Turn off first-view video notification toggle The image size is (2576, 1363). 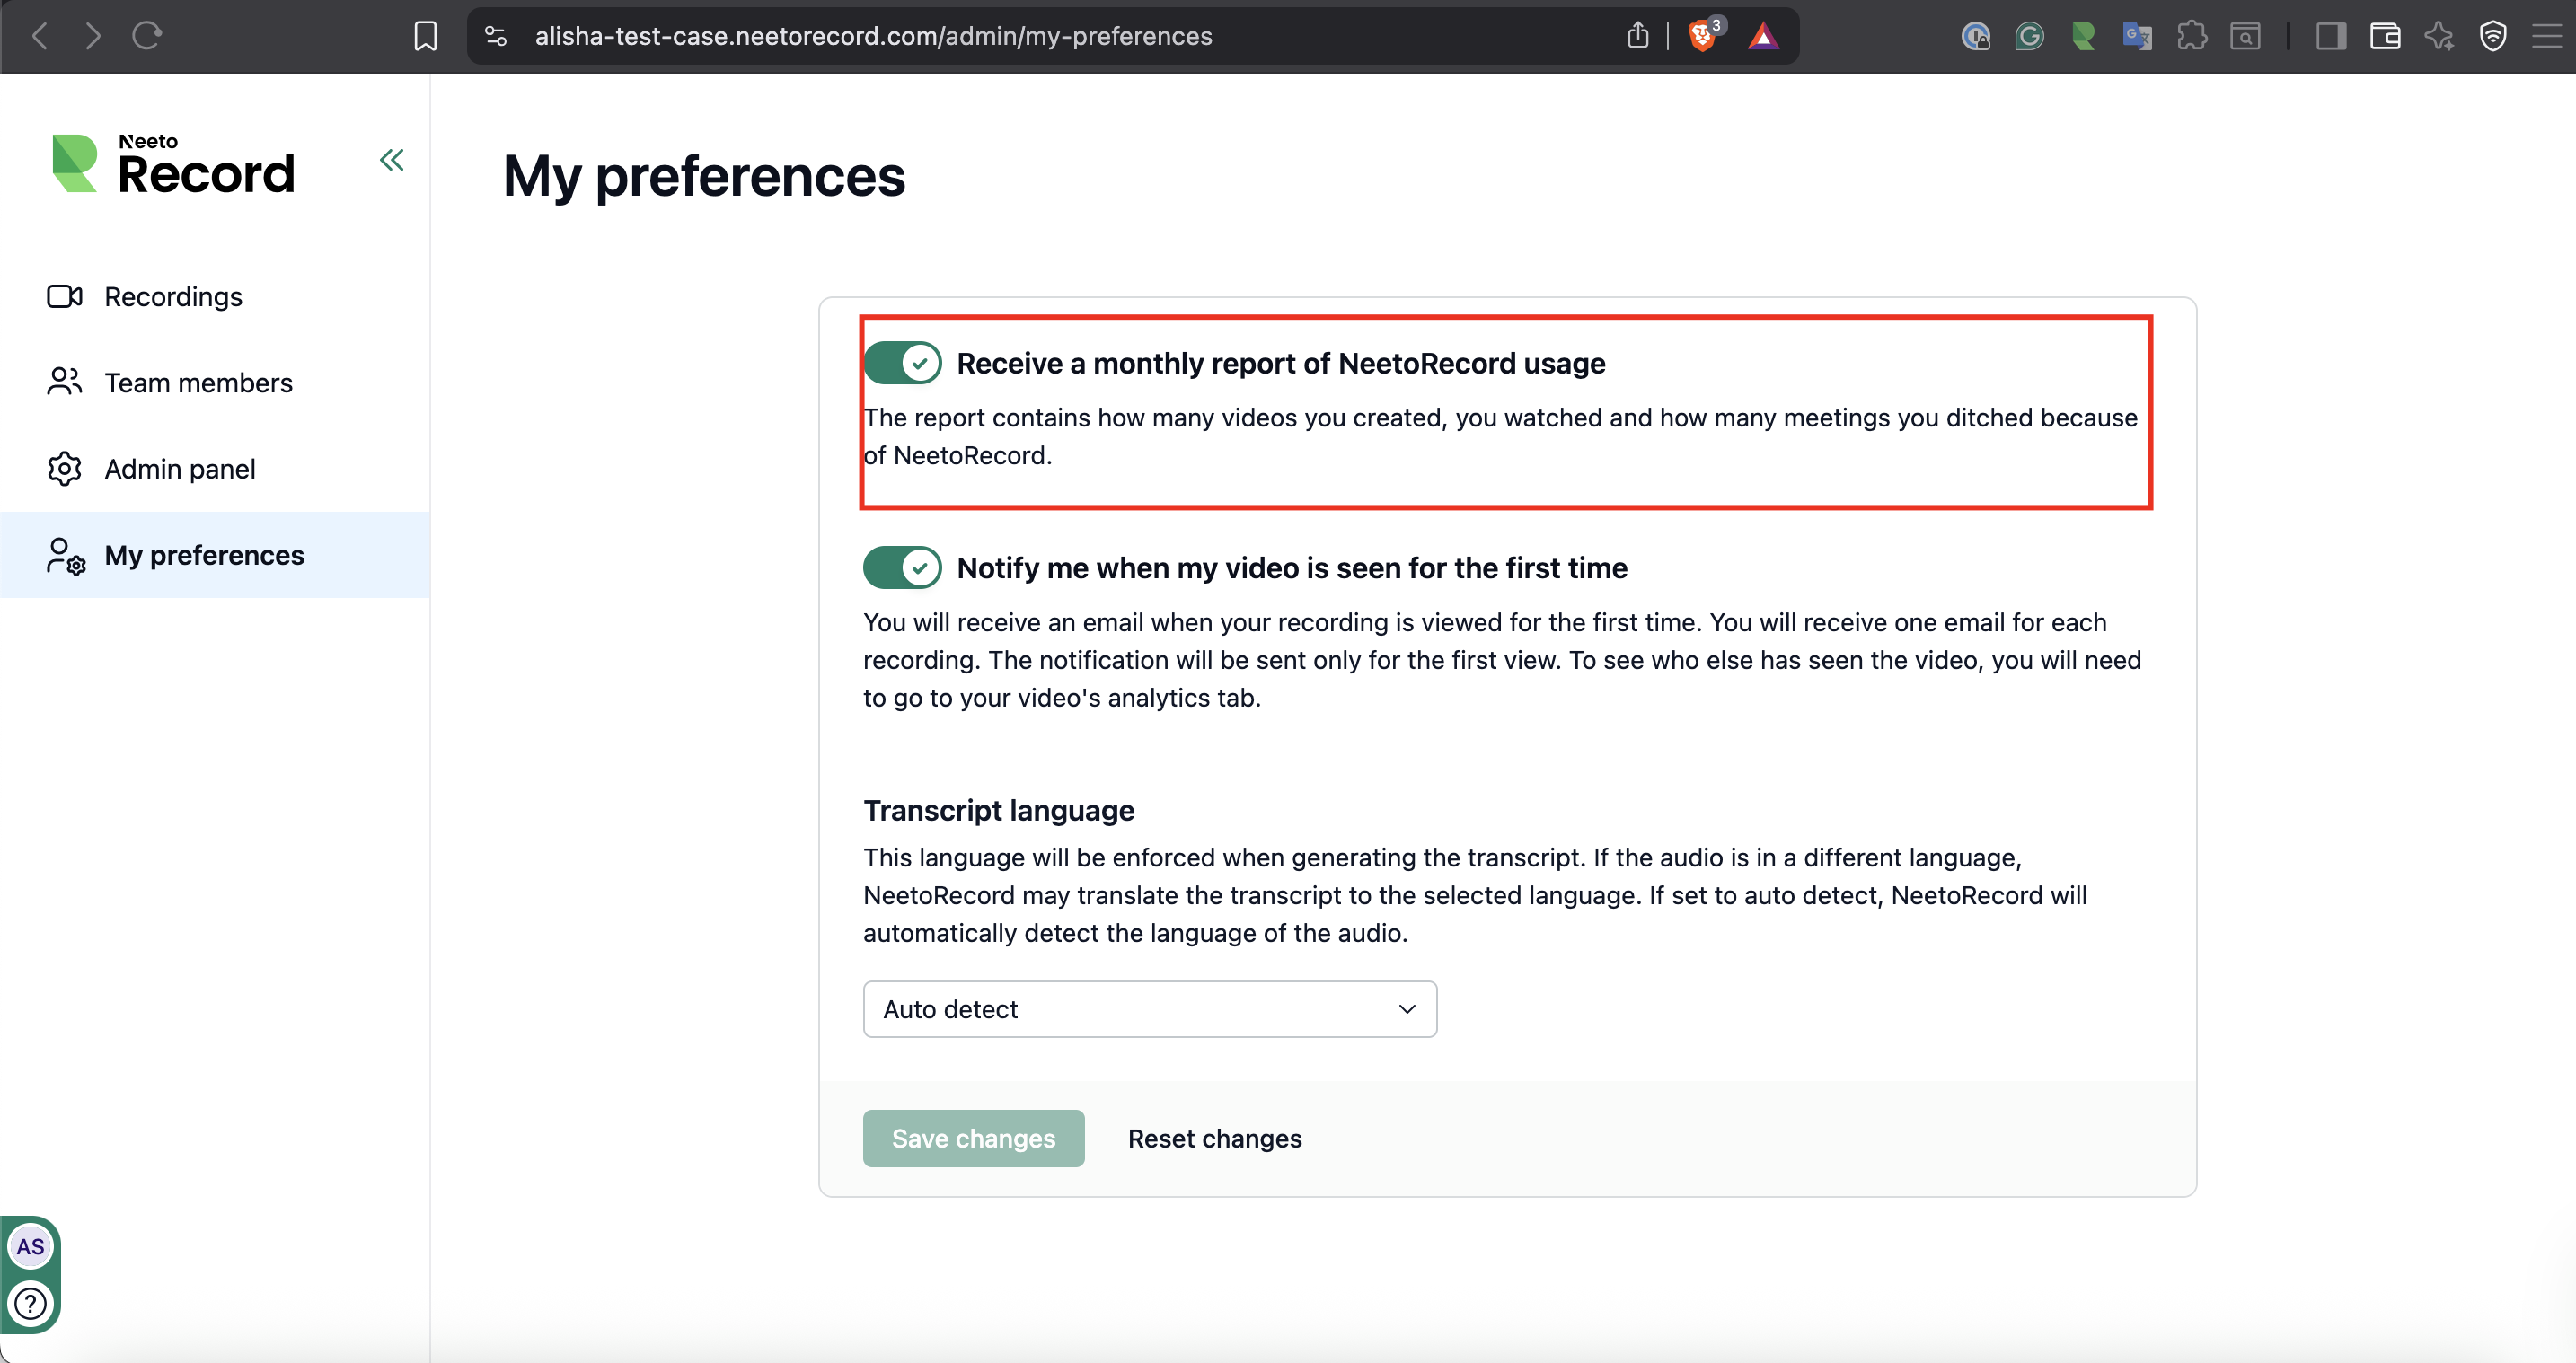click(901, 567)
